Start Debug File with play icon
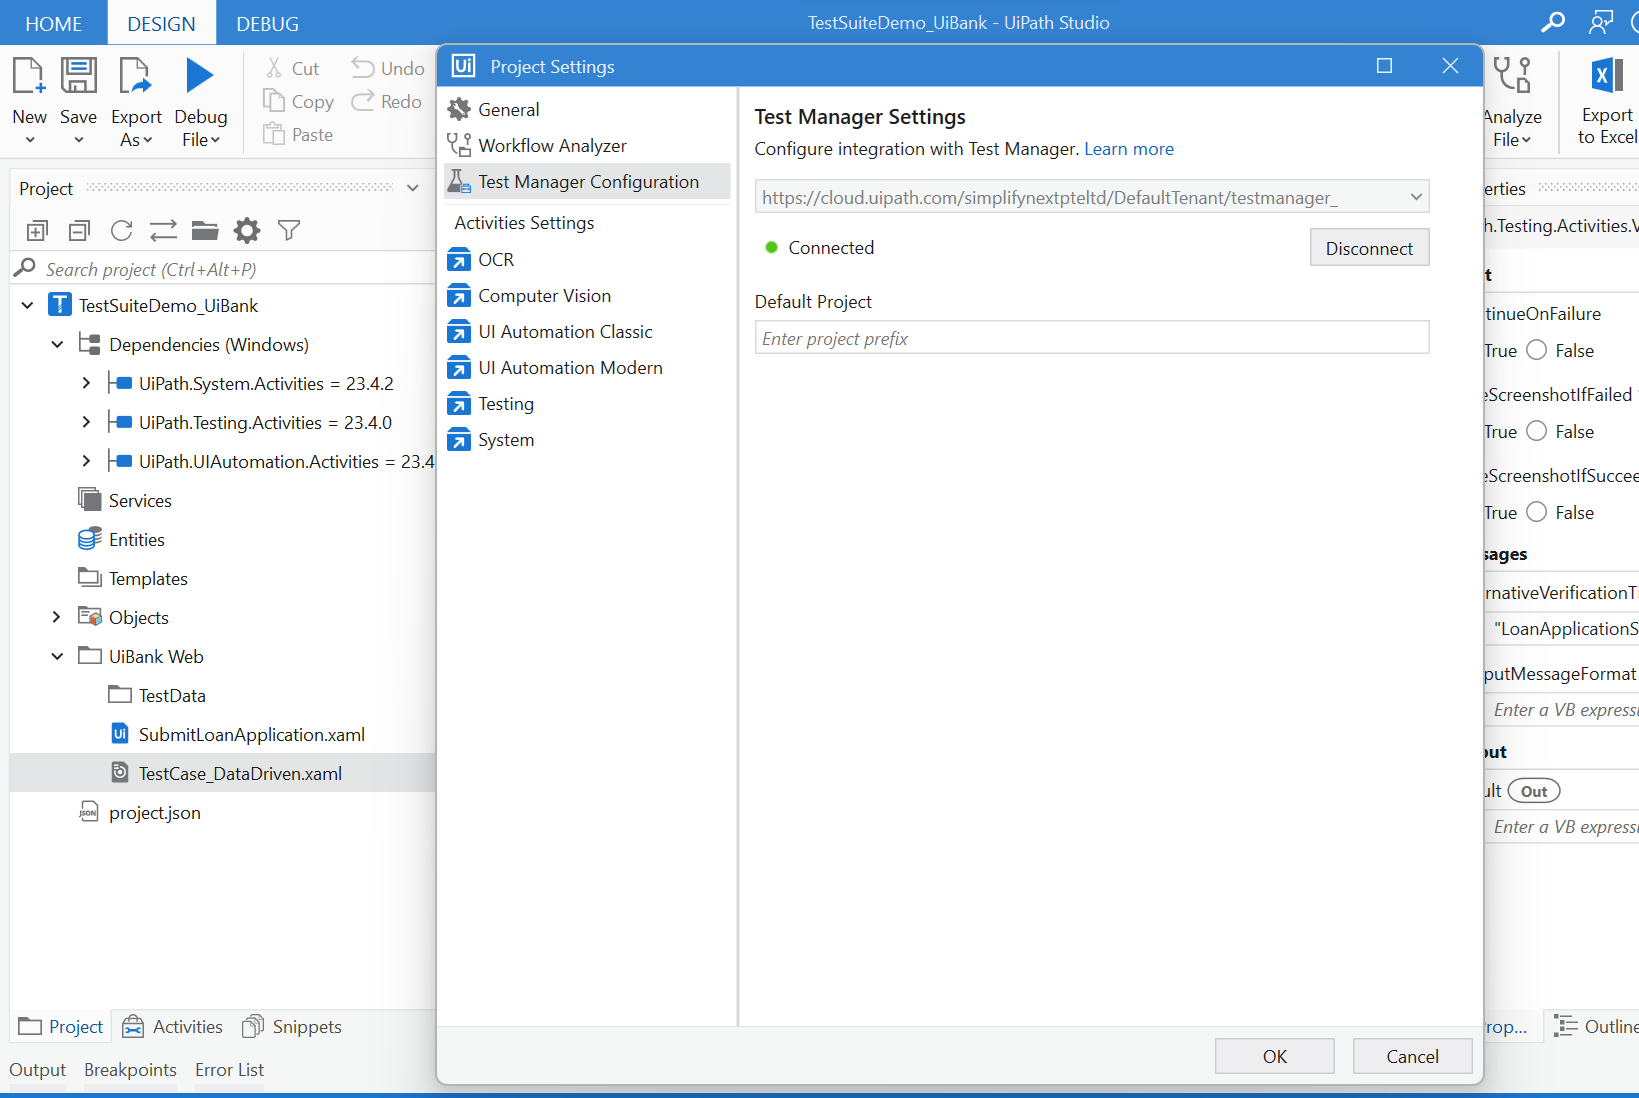This screenshot has width=1639, height=1098. [200, 77]
